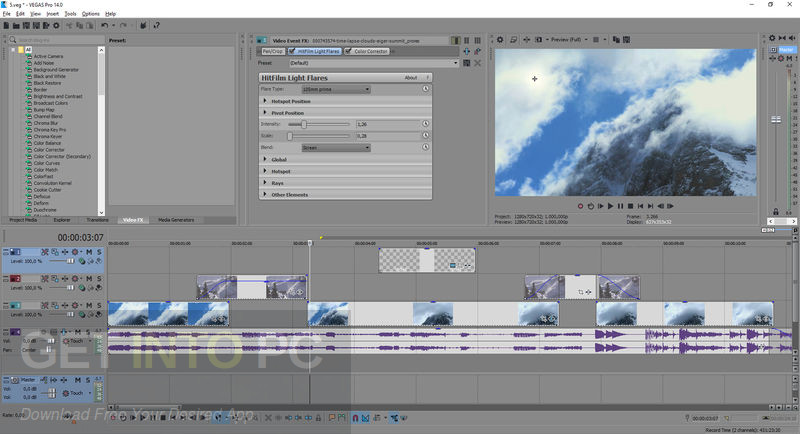The width and height of the screenshot is (800, 434).
Task: Switch to the Media Generators tab
Action: click(176, 220)
